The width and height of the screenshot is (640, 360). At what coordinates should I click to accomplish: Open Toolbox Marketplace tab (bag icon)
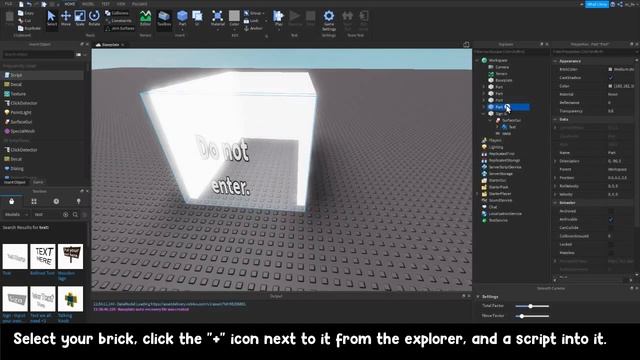(11, 201)
